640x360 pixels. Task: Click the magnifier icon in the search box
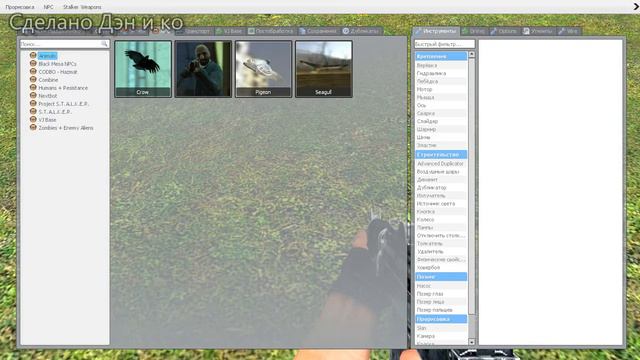(x=104, y=44)
